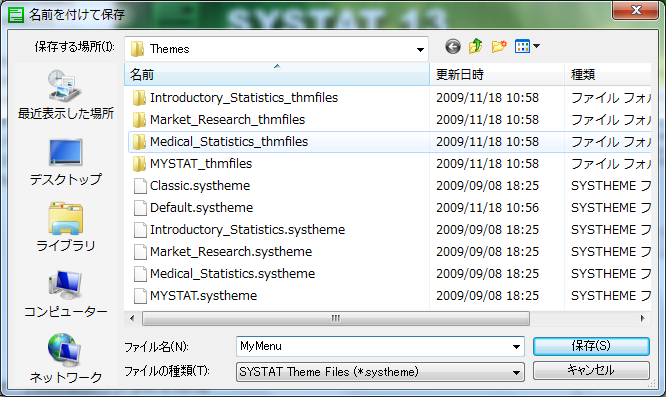666x397 pixels.
Task: Sort by the Name column header
Action: click(277, 75)
